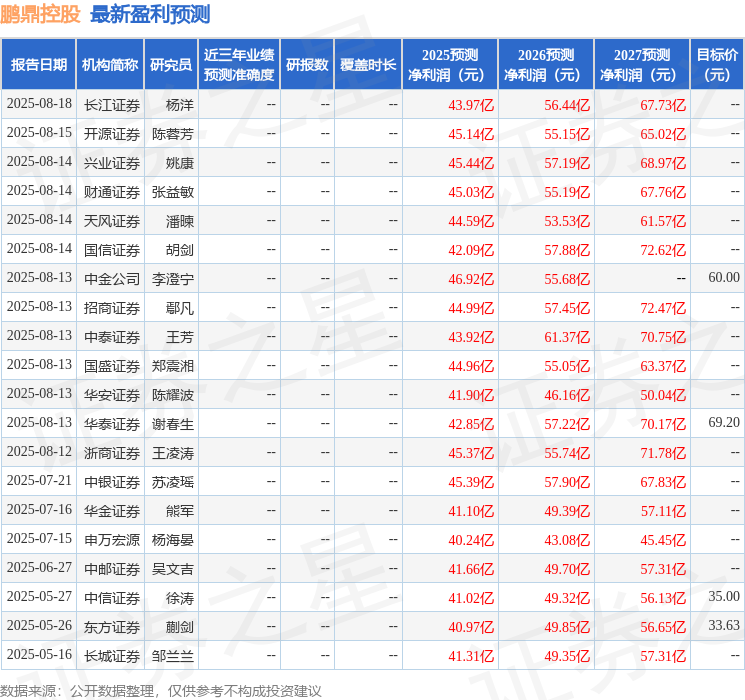Select the 兴业证券 institution cell
Viewport: 745px width, 700px height.
(112, 163)
